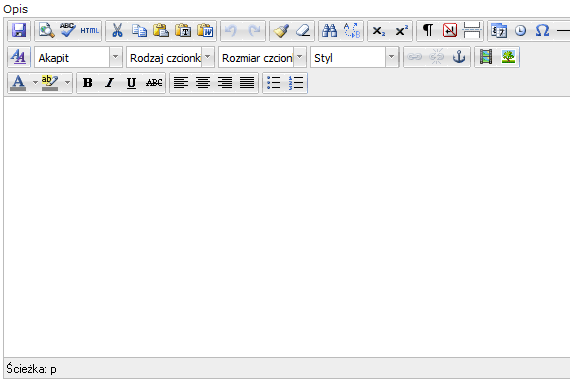Apply subscript formatting
The height and width of the screenshot is (382, 570).
click(379, 31)
